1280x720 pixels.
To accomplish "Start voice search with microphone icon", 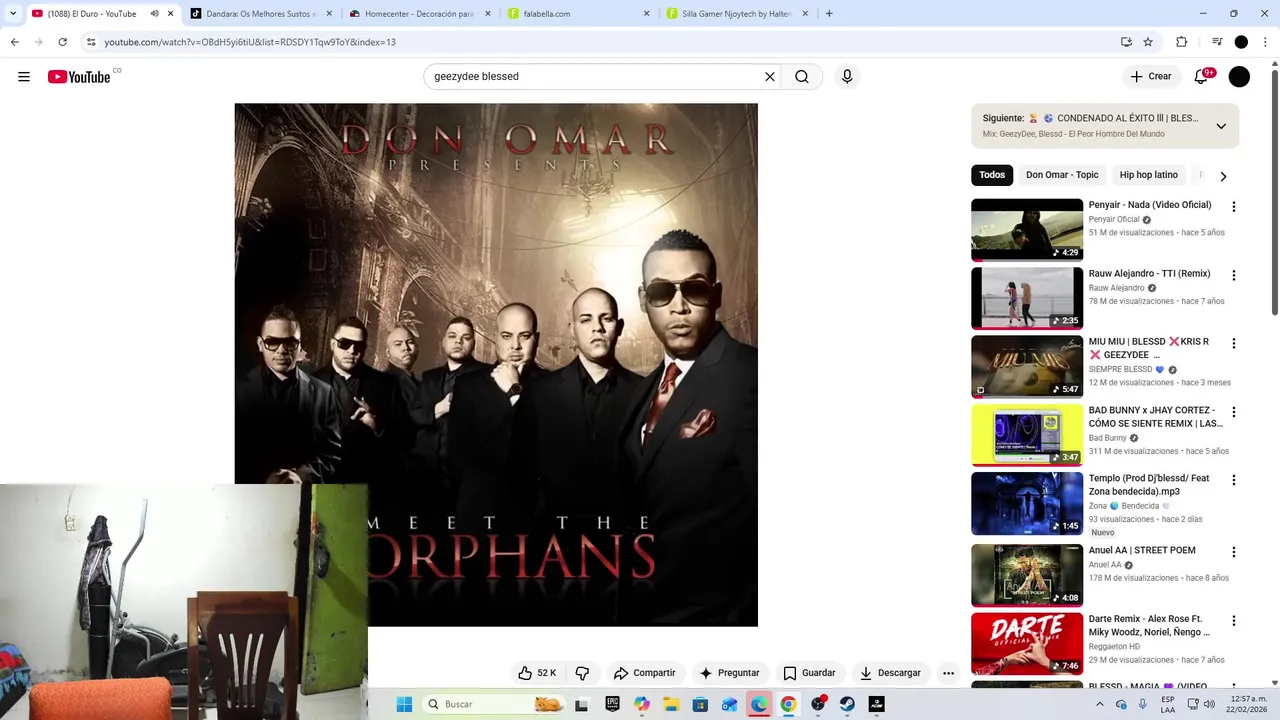I will click(847, 77).
